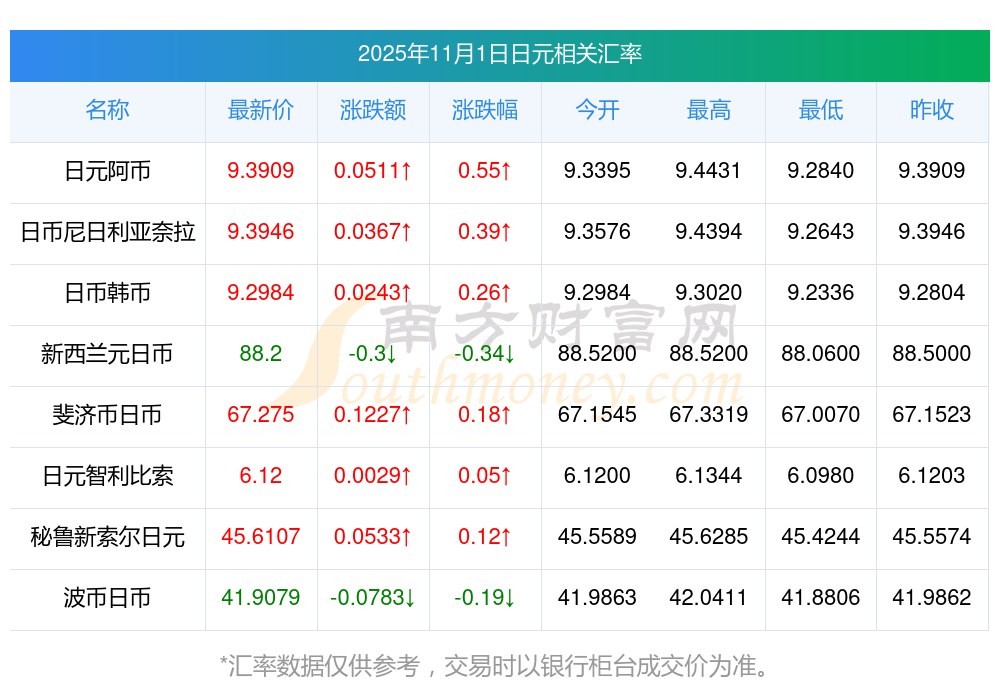Click the 今开 column header
This screenshot has height=697, width=1000.
pos(597,111)
